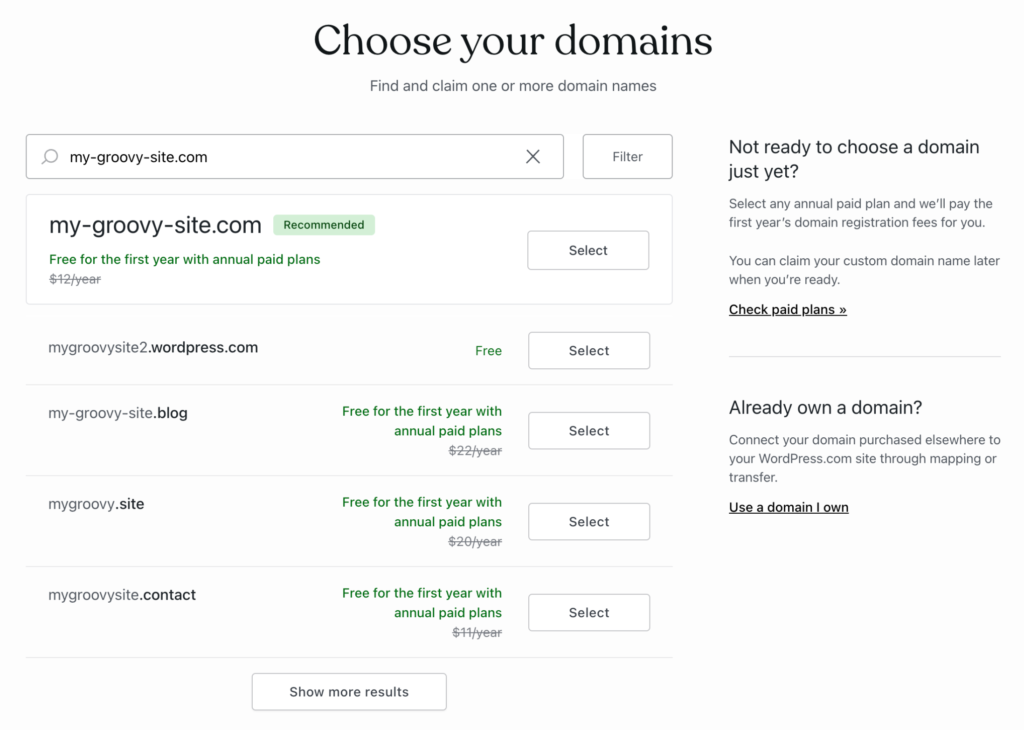Click the magnifying glass search icon

[50, 157]
